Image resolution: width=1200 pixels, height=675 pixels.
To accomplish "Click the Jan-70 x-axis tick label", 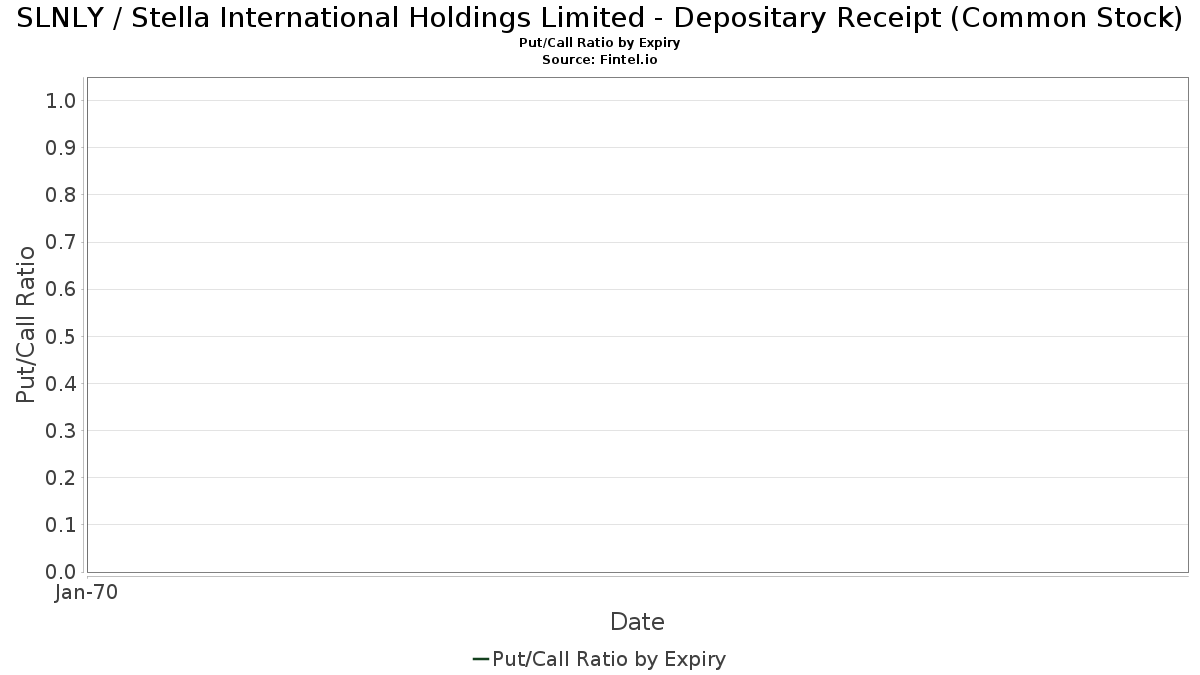I will coord(86,593).
